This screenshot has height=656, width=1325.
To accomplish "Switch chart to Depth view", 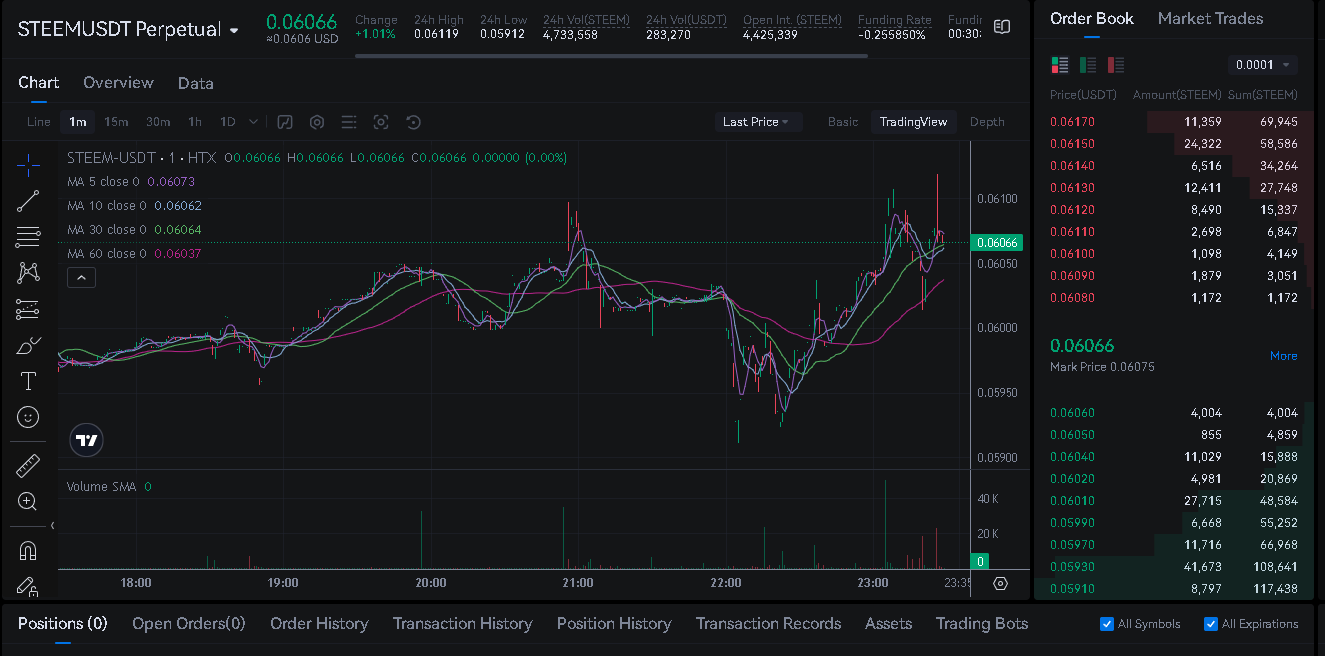I will (x=986, y=122).
